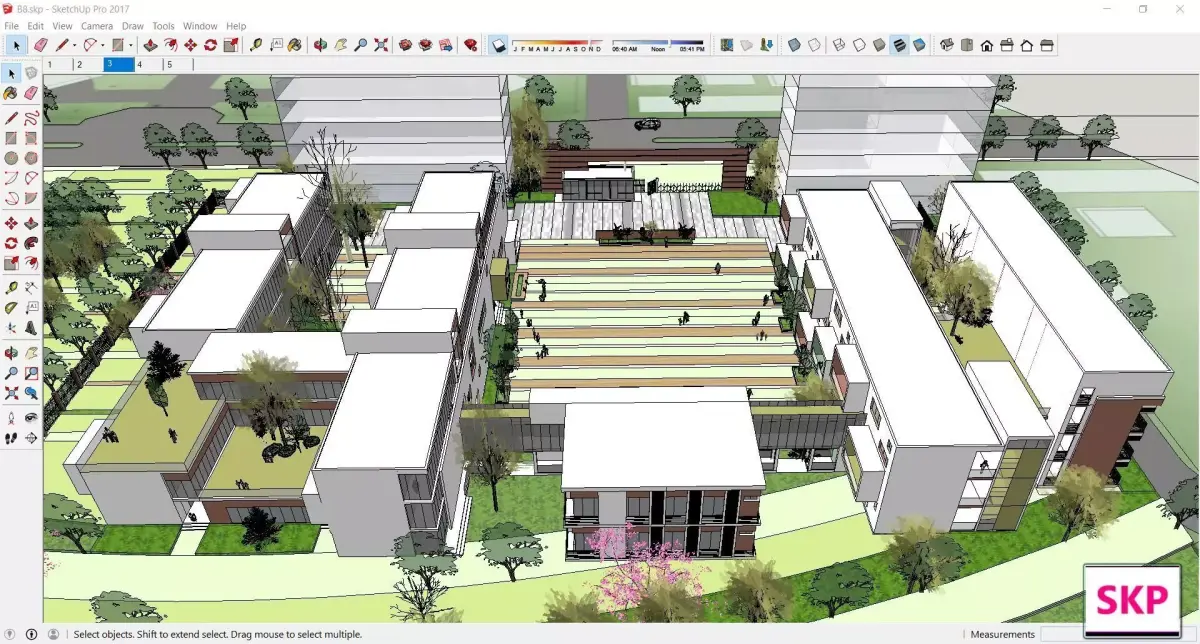Screen dimensions: 1200x644
Task: Select the Walk footprints tool
Action: click(x=11, y=437)
